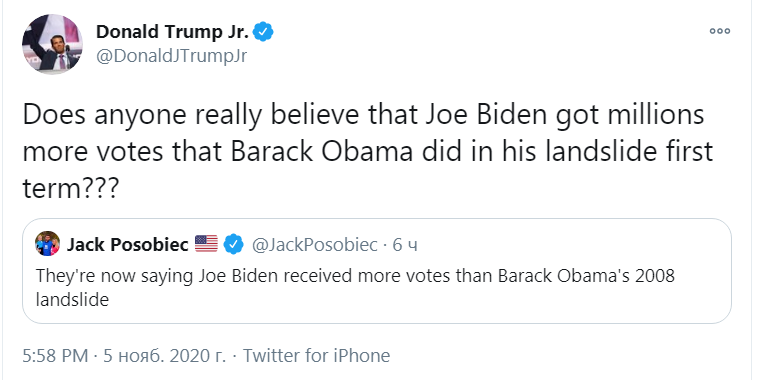Click Jack Posobiec's verified checkmark badge
758x380 pixels.
click(x=234, y=244)
